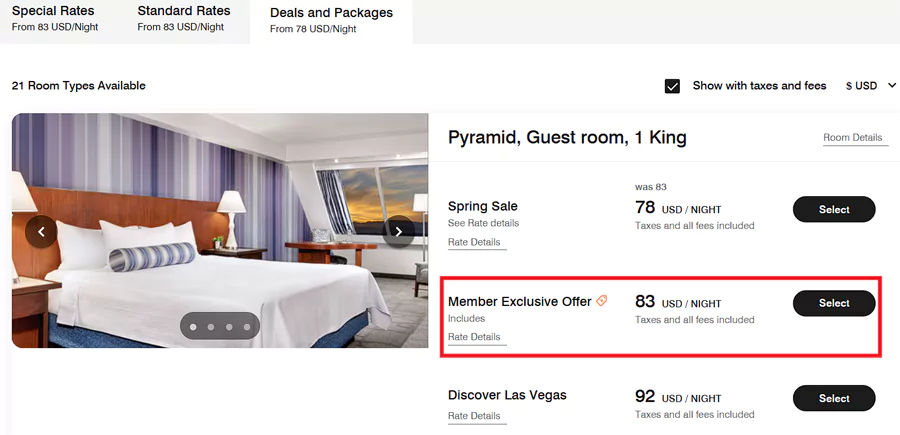Jump to second carousel dot
900x435 pixels.
(x=210, y=326)
